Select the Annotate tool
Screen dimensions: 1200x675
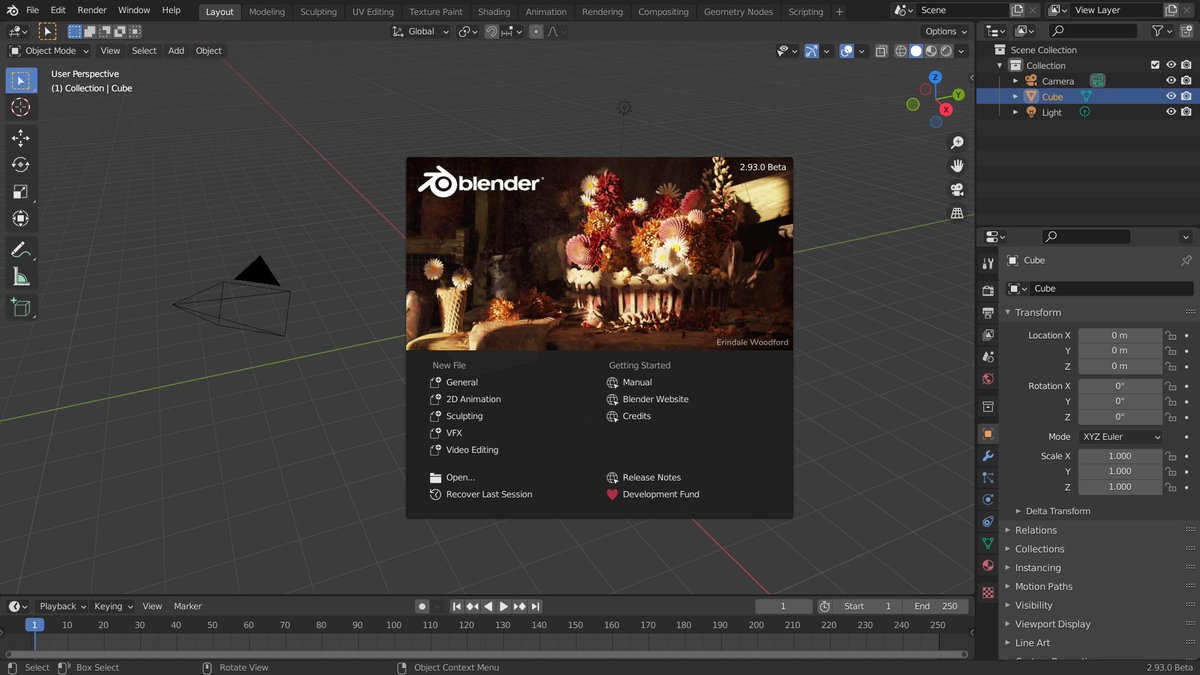(20, 250)
